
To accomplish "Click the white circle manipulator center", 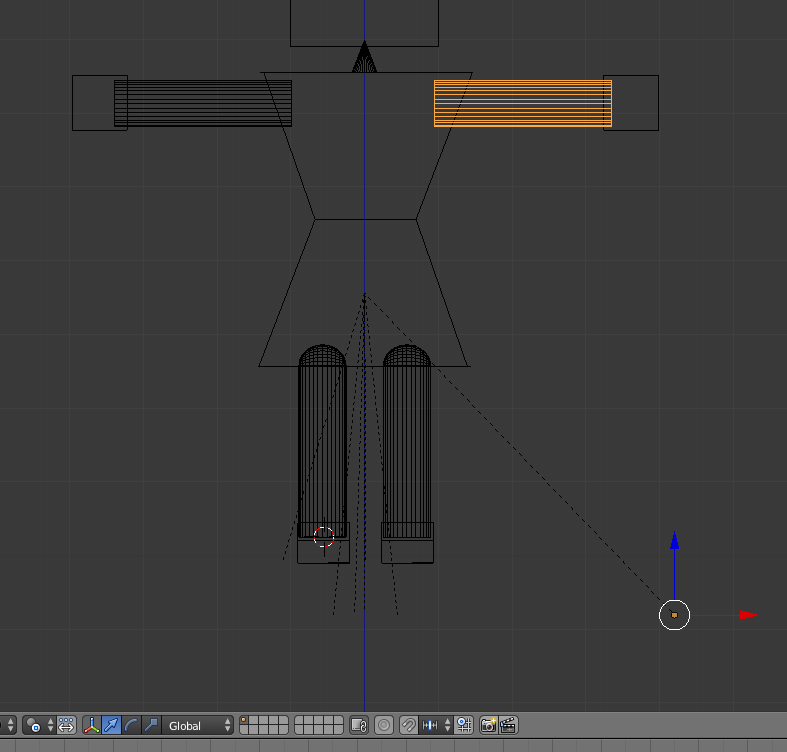I will click(675, 615).
